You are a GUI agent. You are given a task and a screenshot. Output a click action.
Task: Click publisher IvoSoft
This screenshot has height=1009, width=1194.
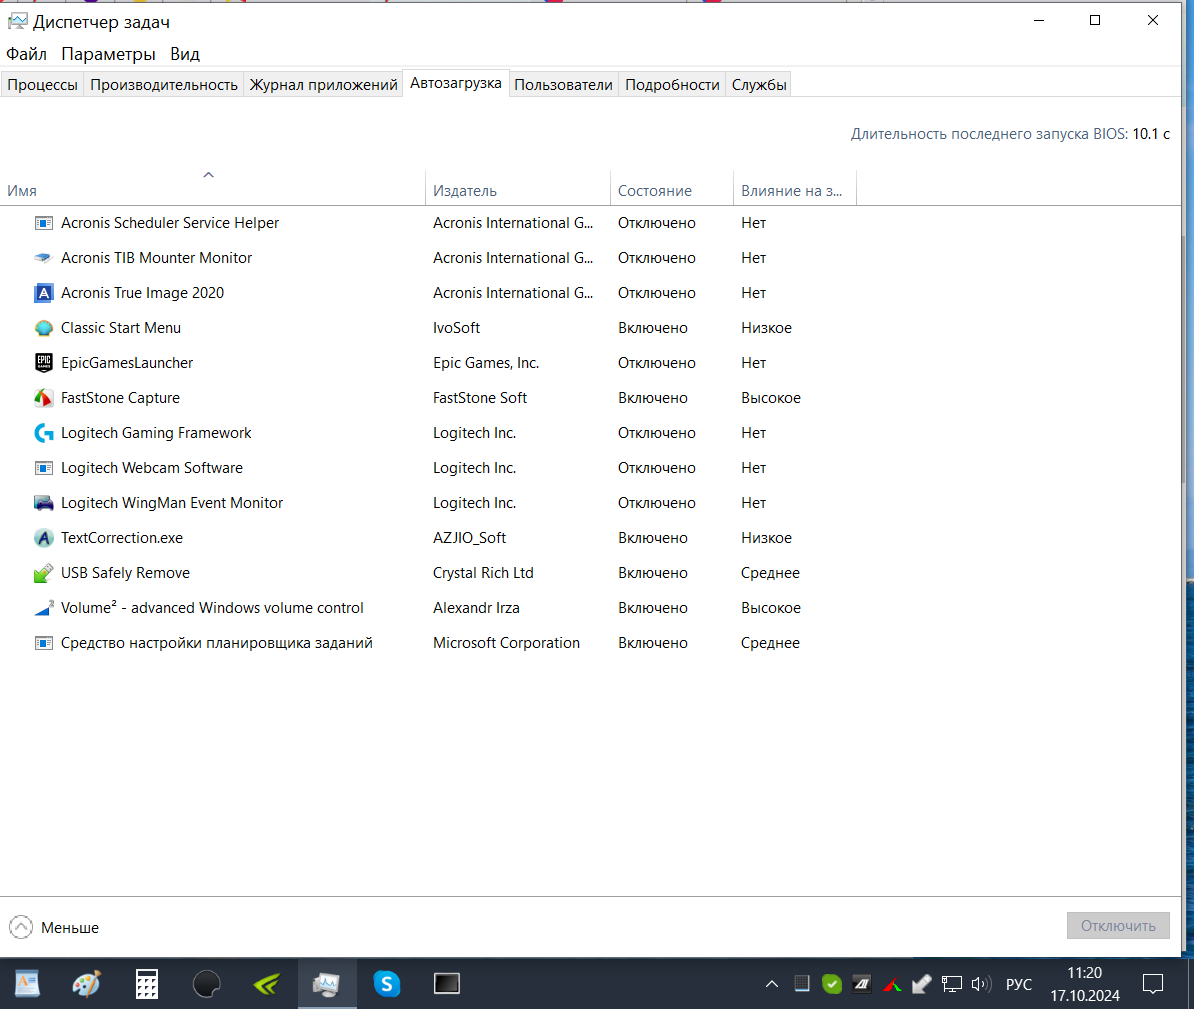pyautogui.click(x=456, y=328)
